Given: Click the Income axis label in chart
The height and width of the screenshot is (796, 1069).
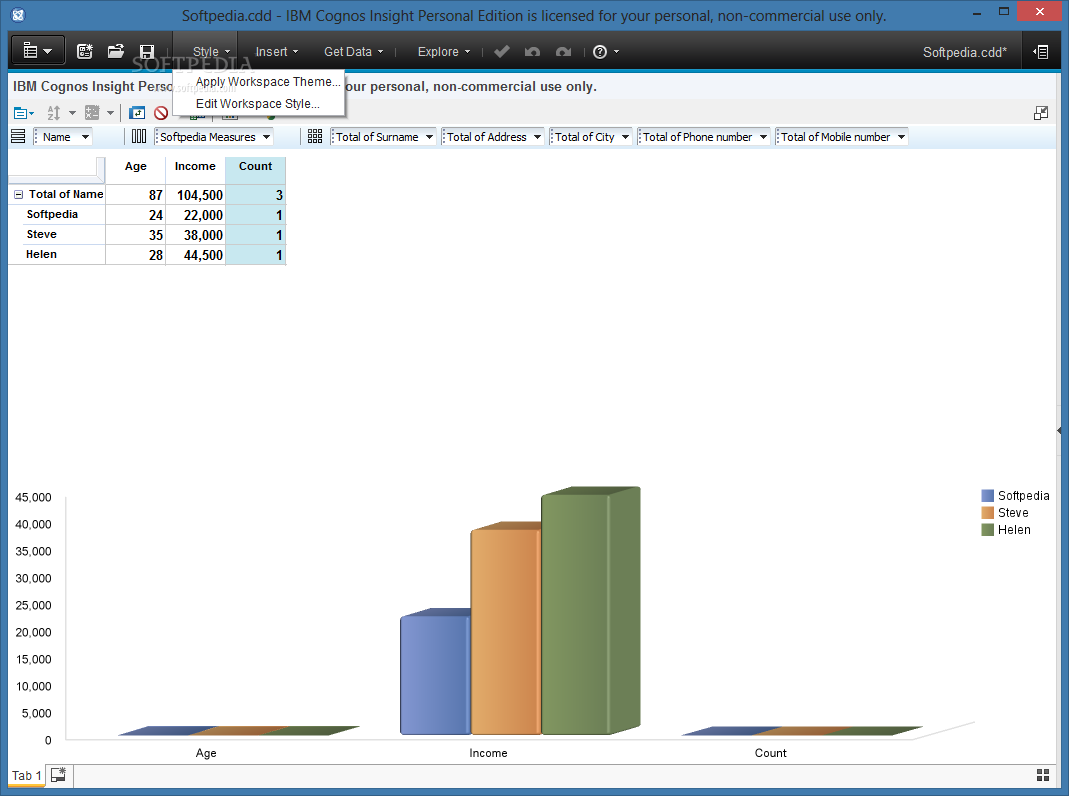Looking at the screenshot, I should tap(488, 753).
